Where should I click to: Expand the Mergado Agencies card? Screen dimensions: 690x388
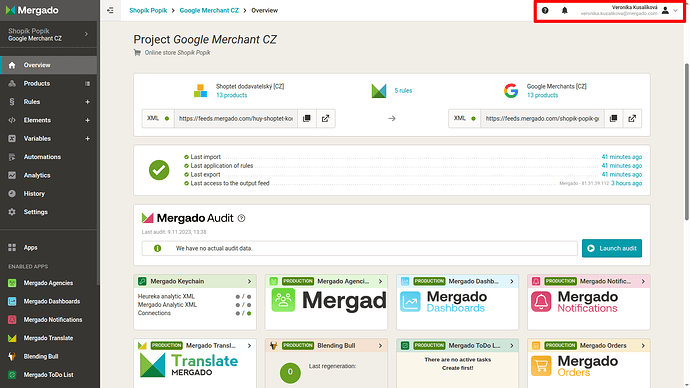[x=380, y=282]
